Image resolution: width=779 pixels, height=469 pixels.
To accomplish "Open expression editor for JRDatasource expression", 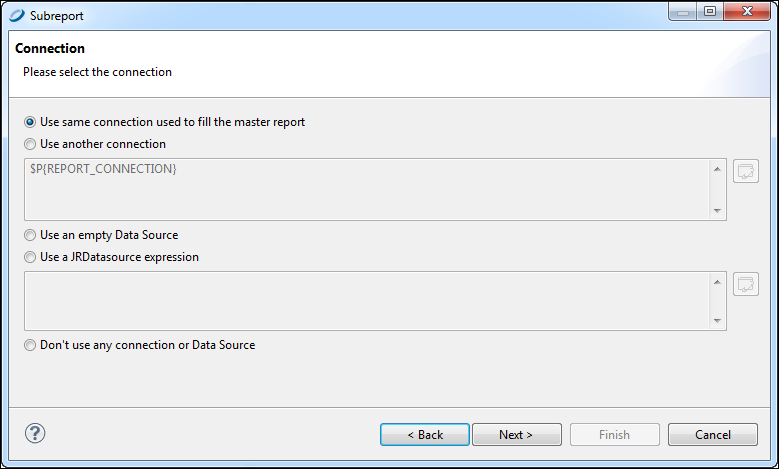I will click(746, 284).
